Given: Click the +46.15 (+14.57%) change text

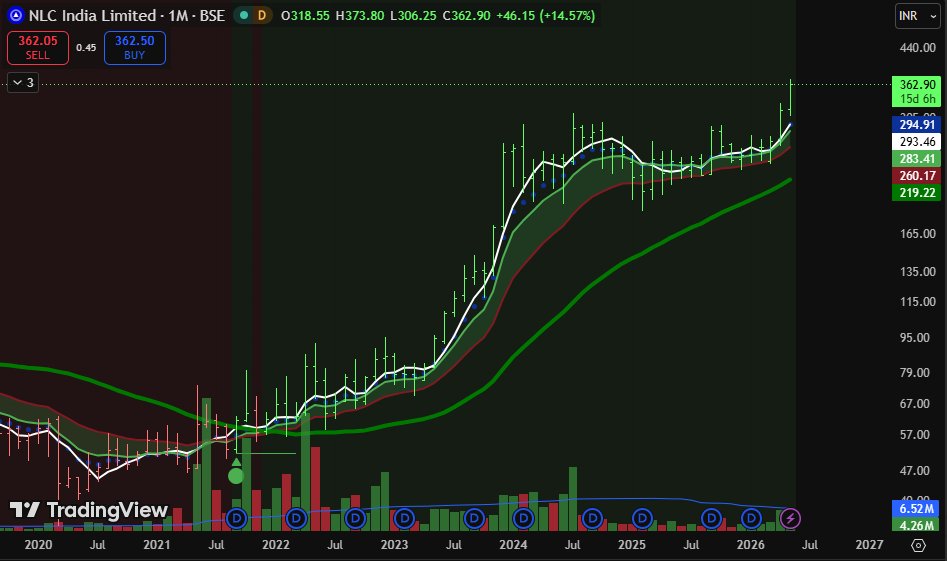Looking at the screenshot, I should coord(545,16).
